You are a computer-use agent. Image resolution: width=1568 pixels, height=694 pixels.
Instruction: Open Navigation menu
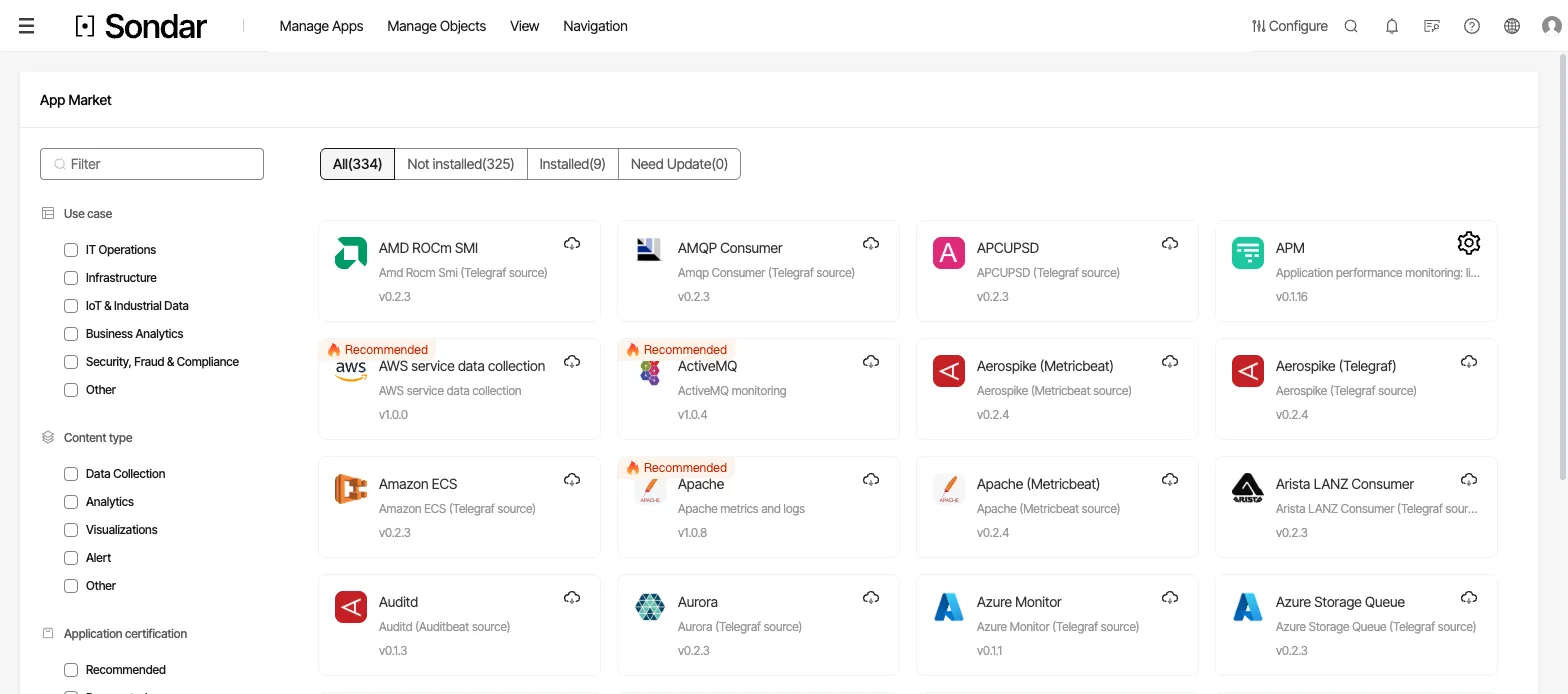click(595, 26)
